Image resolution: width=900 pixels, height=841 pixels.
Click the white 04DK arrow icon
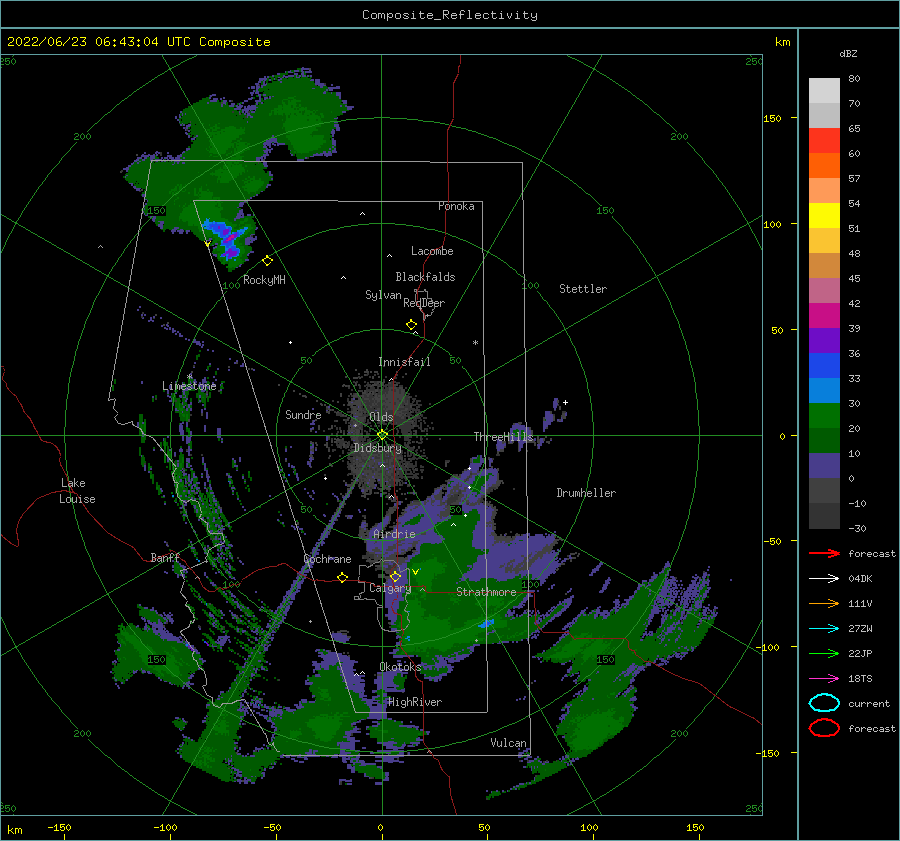(824, 579)
